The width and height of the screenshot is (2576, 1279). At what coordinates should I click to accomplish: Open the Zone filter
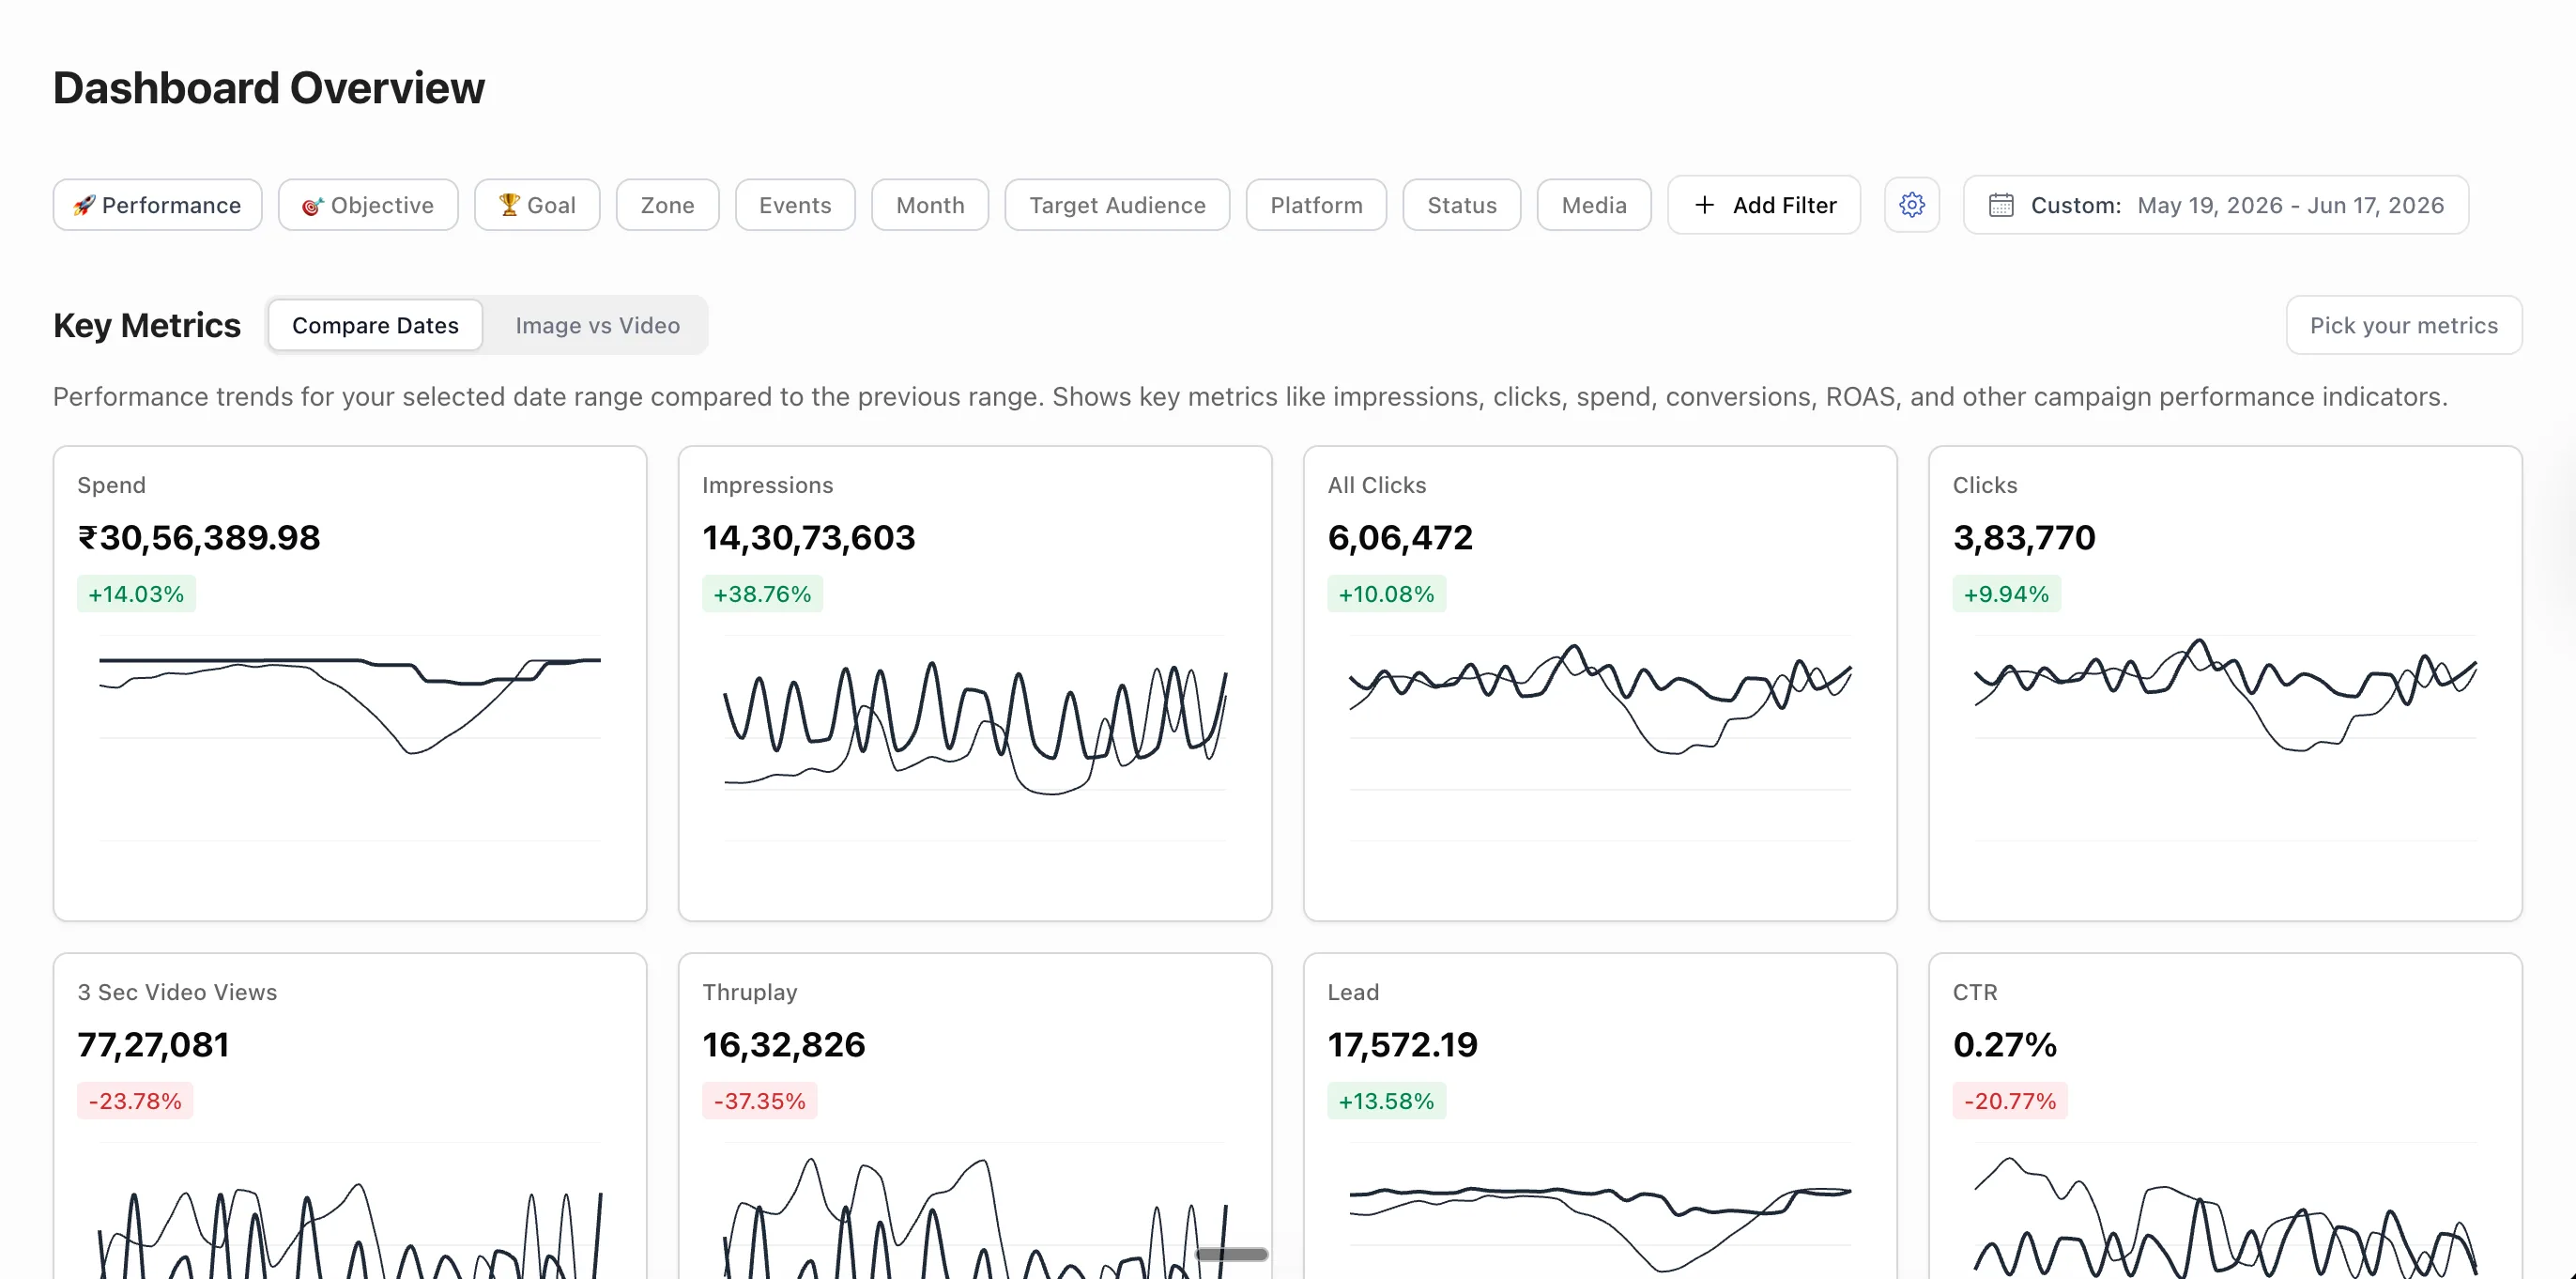pyautogui.click(x=667, y=205)
